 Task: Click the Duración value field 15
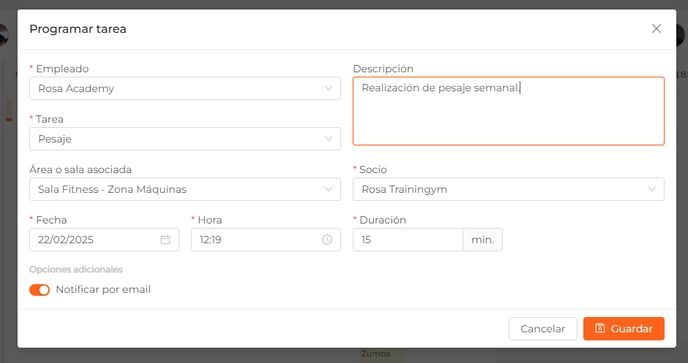click(408, 240)
